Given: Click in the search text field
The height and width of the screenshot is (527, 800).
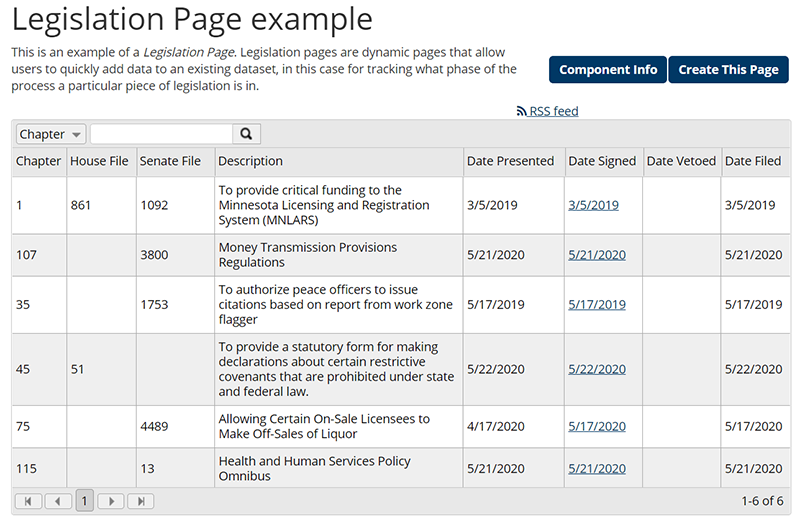Looking at the screenshot, I should pyautogui.click(x=161, y=134).
